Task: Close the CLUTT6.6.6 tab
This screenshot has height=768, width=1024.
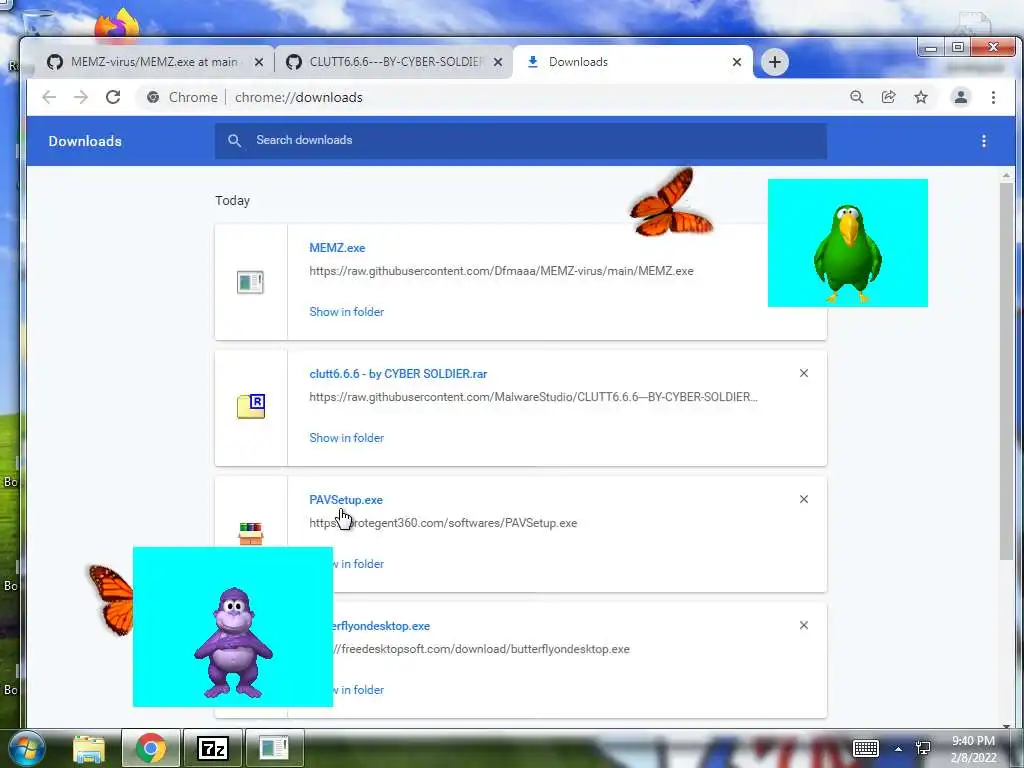Action: click(x=498, y=62)
